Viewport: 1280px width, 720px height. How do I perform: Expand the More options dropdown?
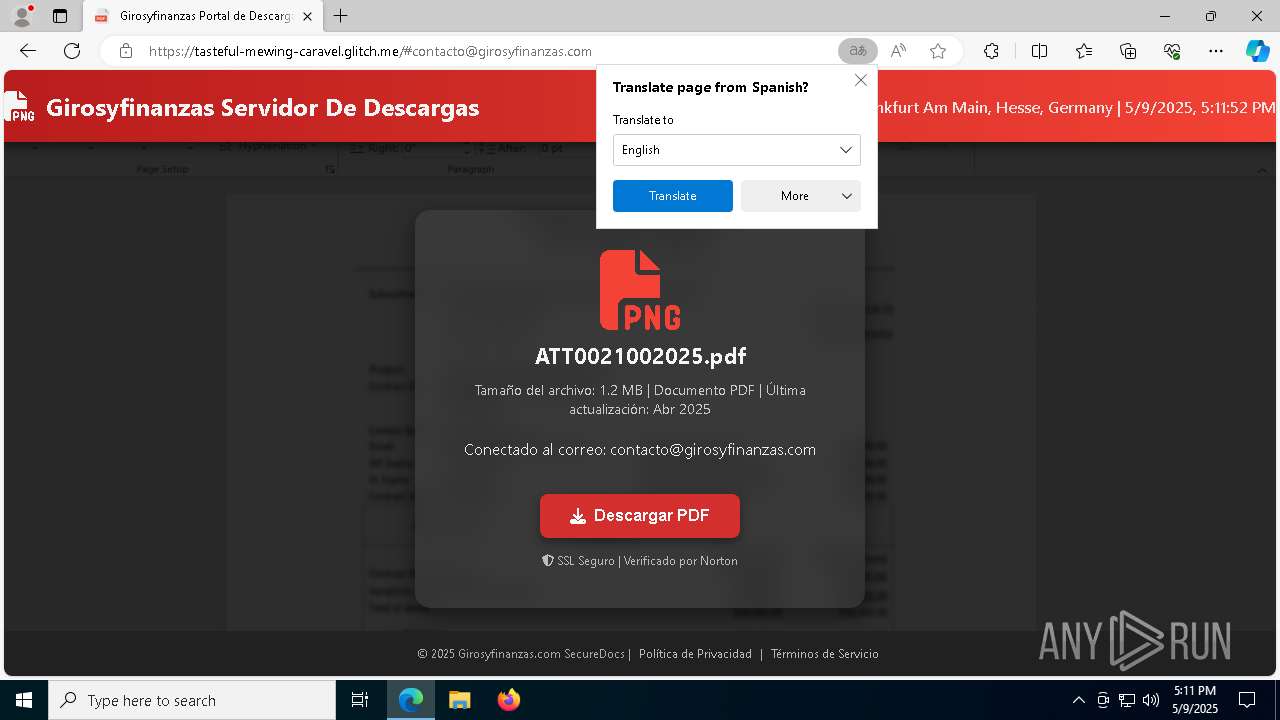[x=801, y=196]
